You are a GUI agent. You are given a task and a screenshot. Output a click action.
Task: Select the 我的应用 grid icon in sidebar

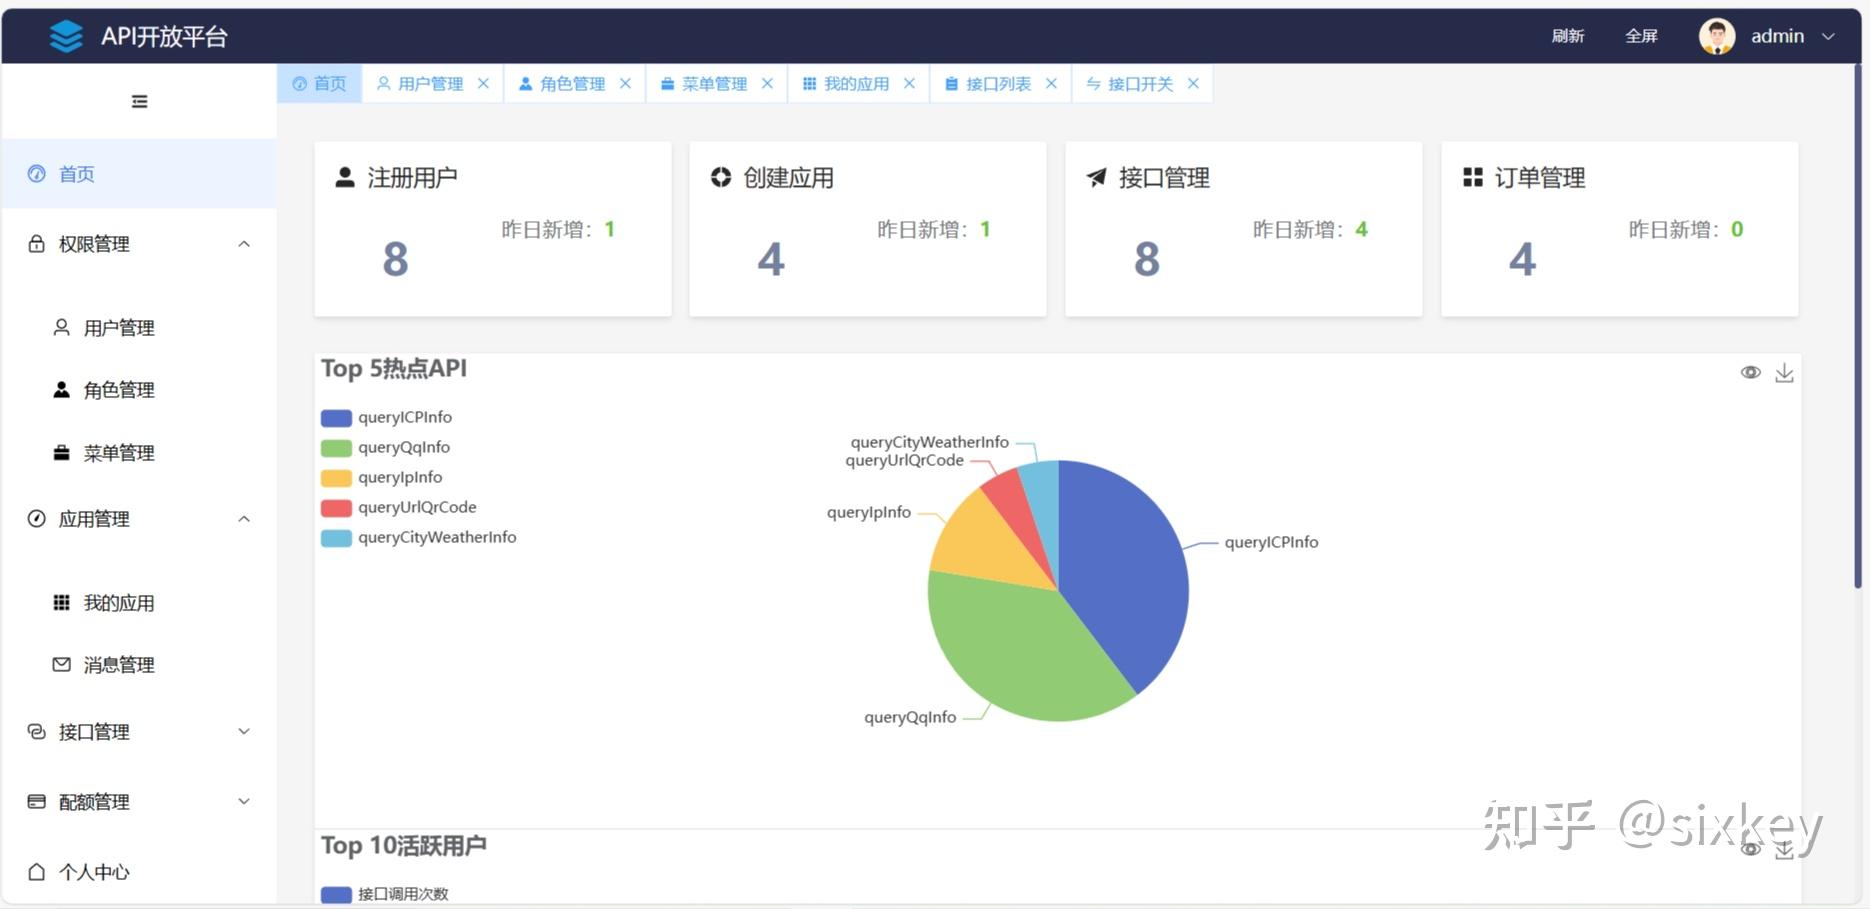click(60, 602)
